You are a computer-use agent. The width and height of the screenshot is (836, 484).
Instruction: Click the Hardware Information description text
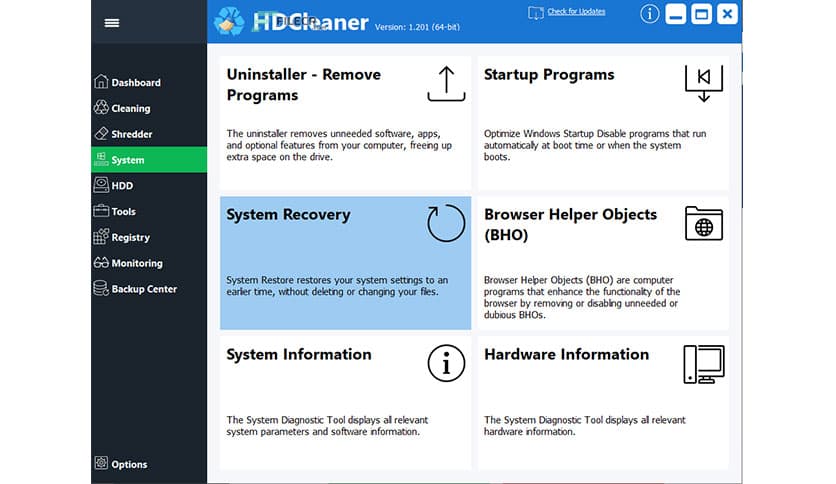(585, 425)
